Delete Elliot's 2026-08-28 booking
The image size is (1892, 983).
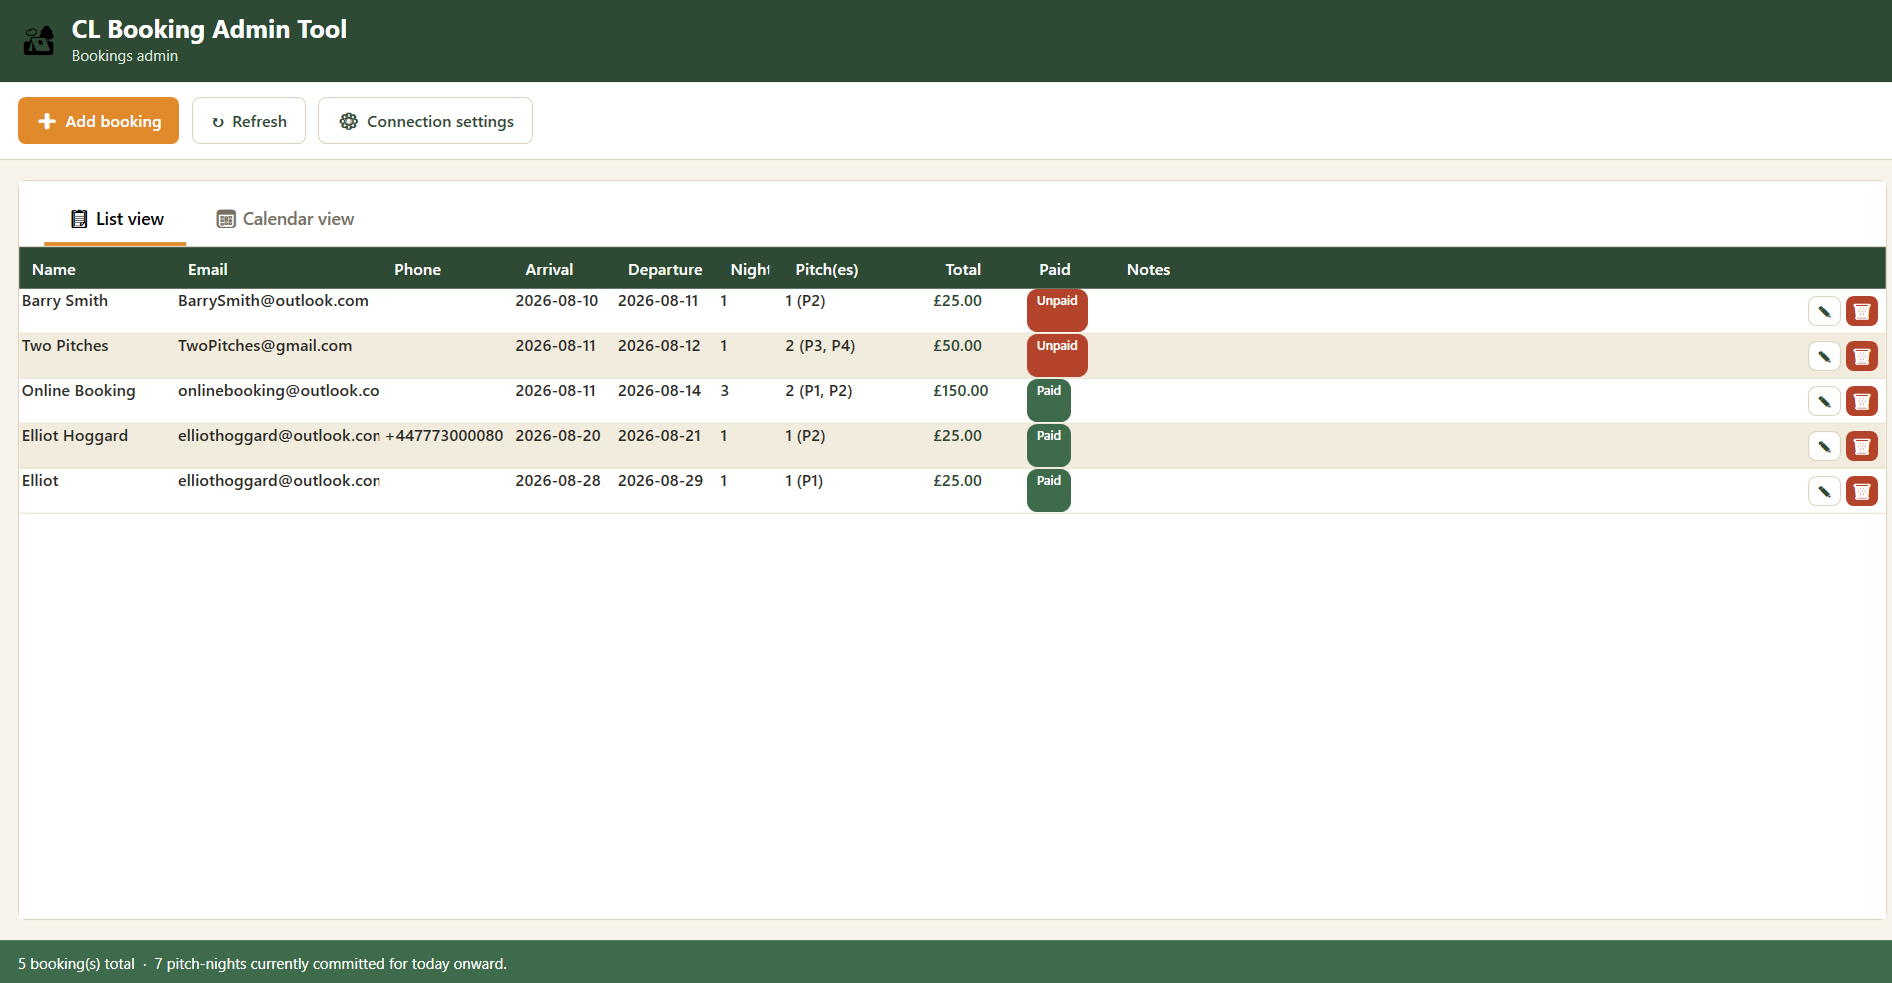1861,491
